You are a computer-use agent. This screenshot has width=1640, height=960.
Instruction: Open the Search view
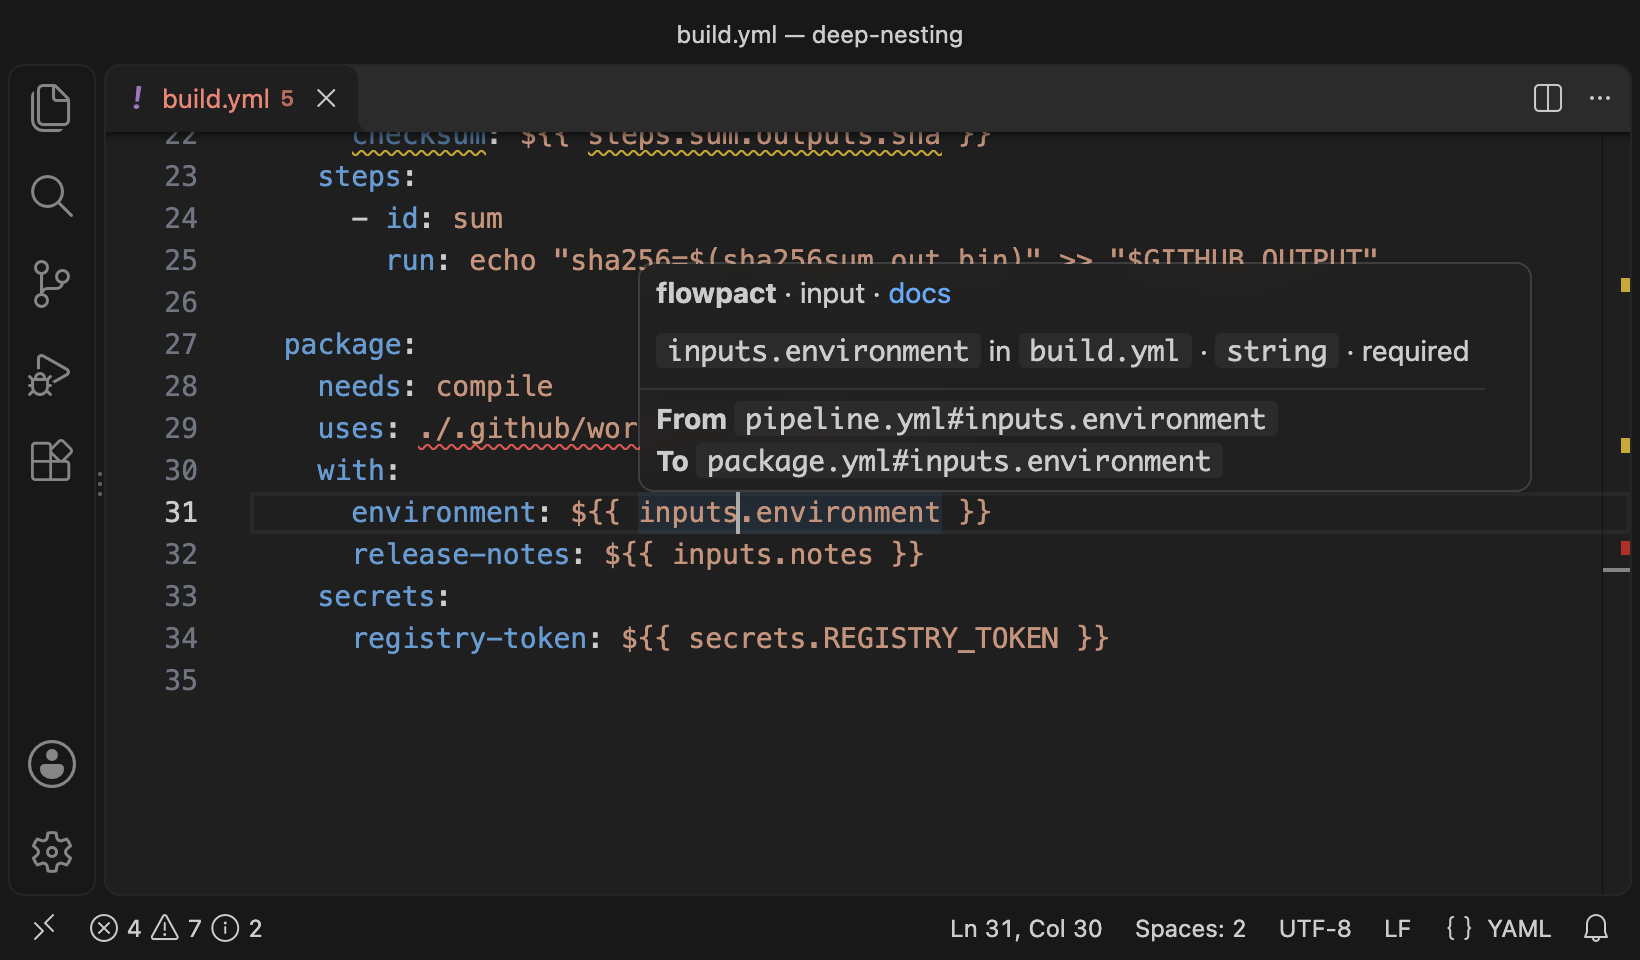coord(51,196)
